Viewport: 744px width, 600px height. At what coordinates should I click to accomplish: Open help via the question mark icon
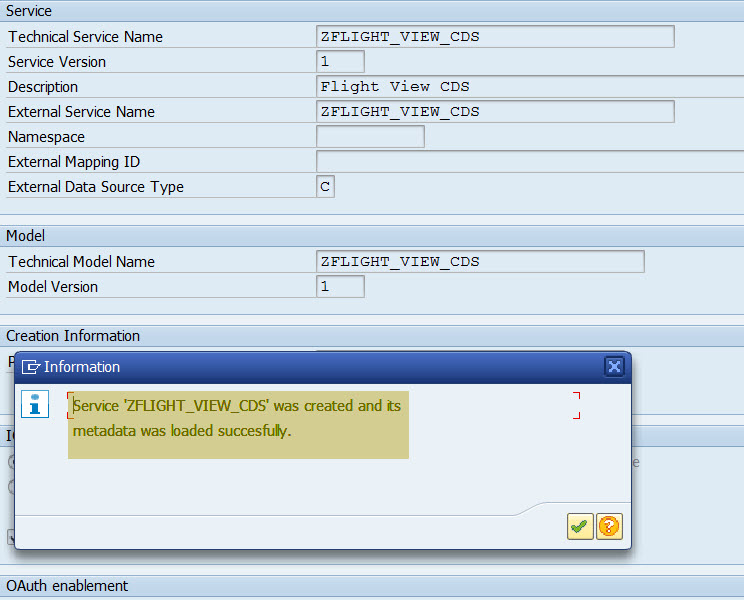[609, 526]
